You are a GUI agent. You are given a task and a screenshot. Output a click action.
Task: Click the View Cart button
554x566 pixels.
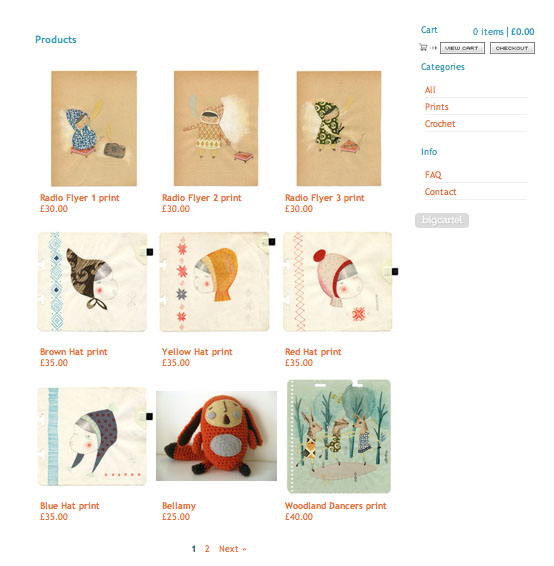tap(462, 48)
